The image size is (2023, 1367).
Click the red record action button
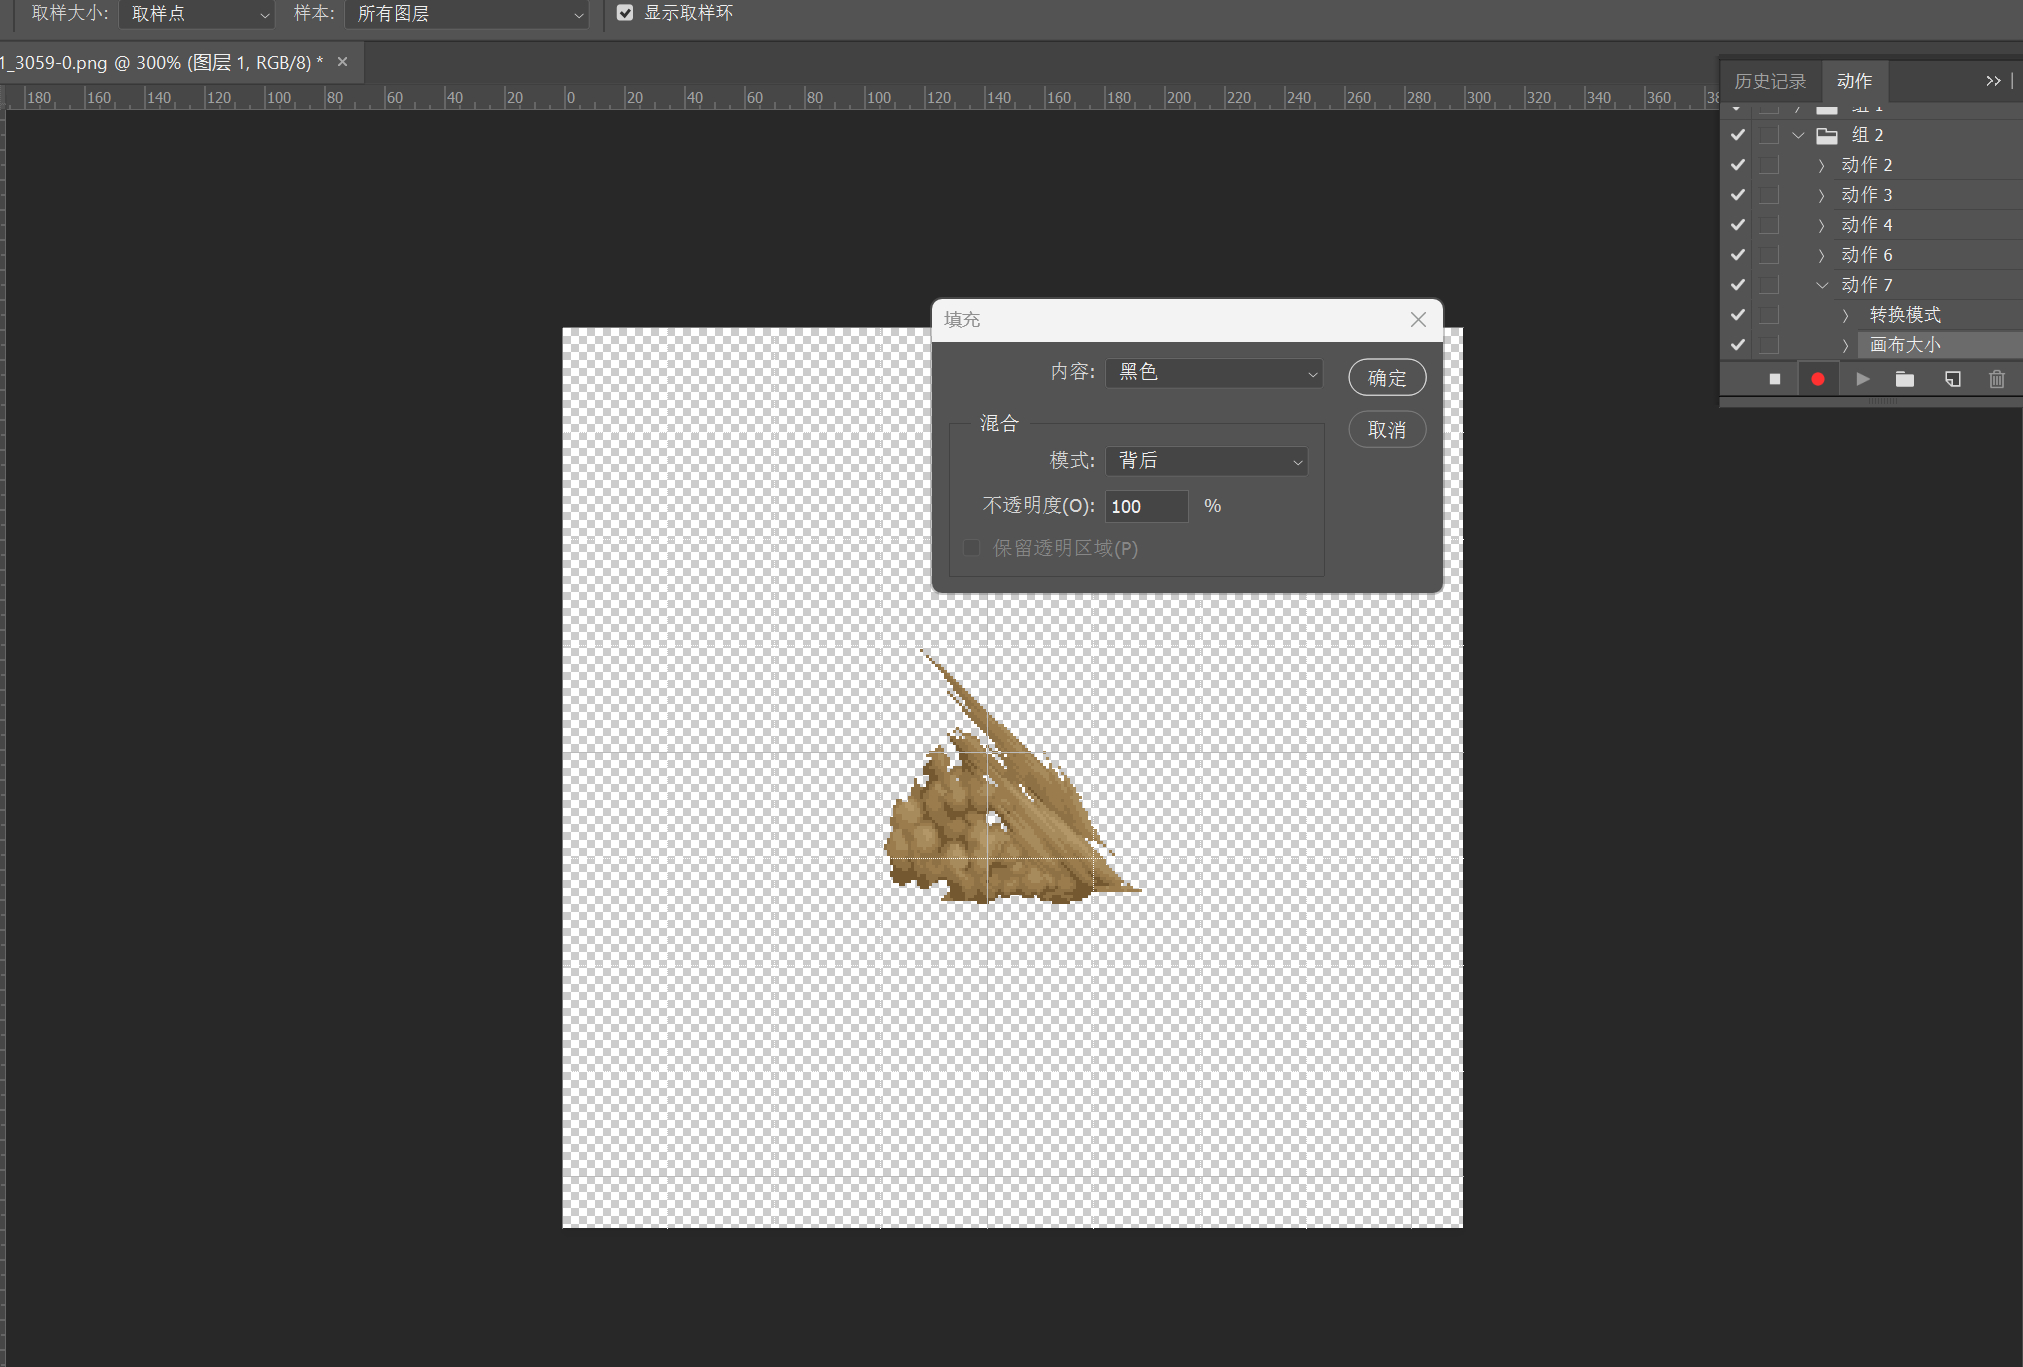(1818, 379)
